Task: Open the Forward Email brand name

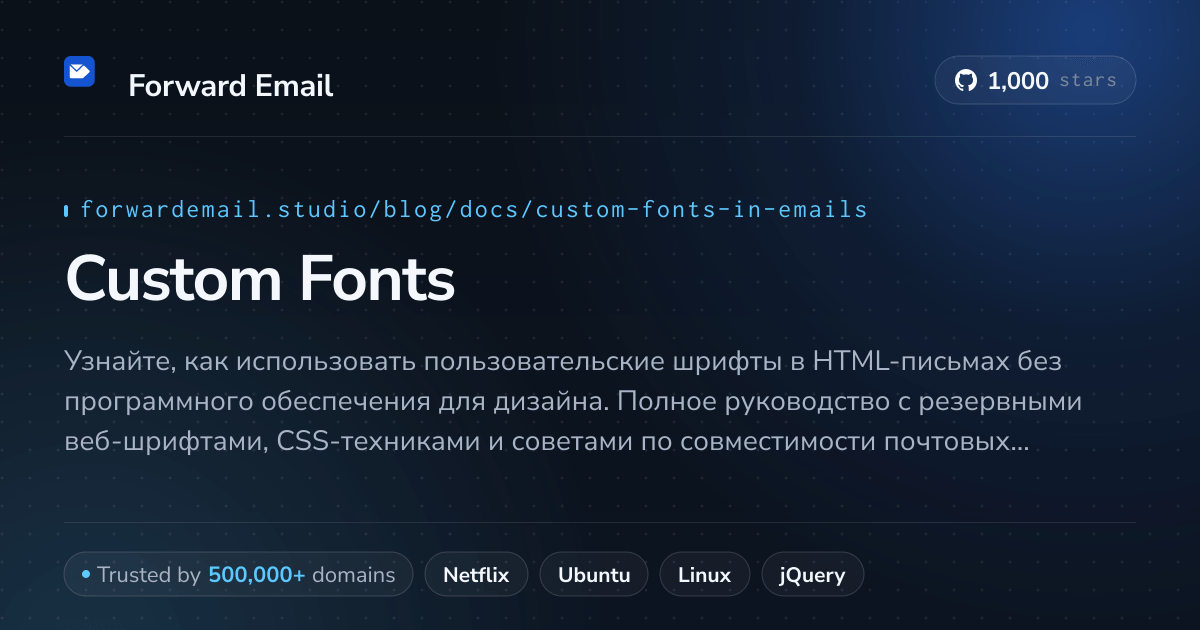Action: click(x=231, y=86)
